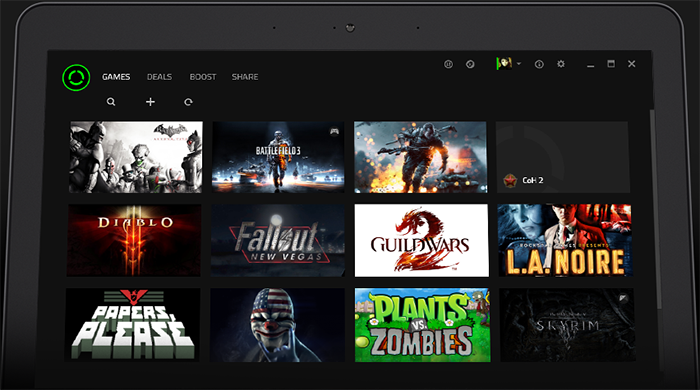Launch the Battlefield 3 tile
The height and width of the screenshot is (390, 700).
pos(278,157)
